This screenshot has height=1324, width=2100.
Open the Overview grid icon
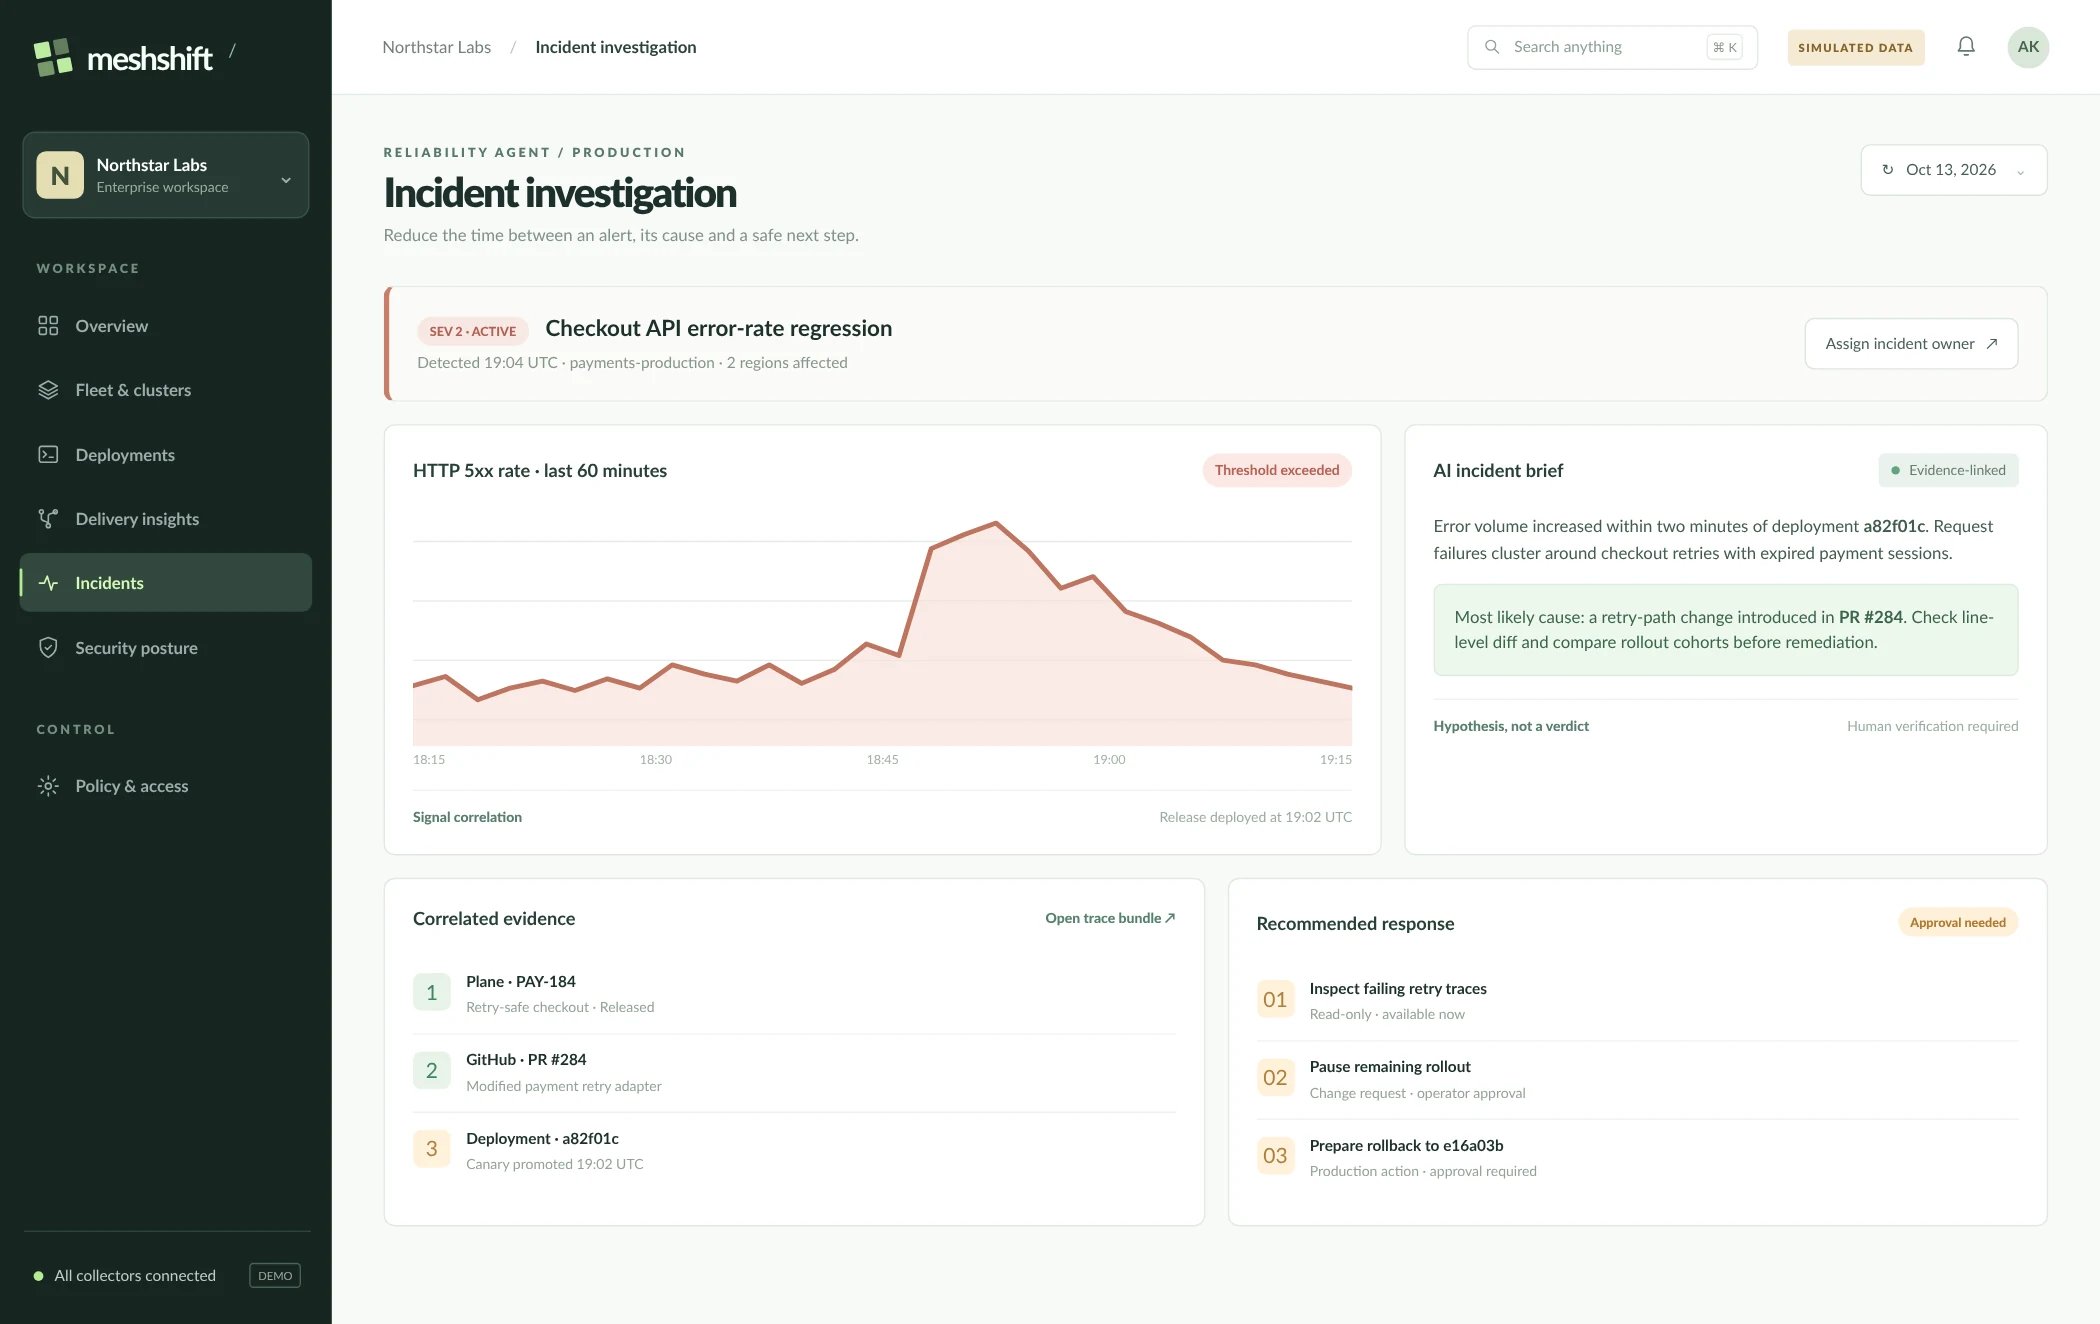click(48, 326)
